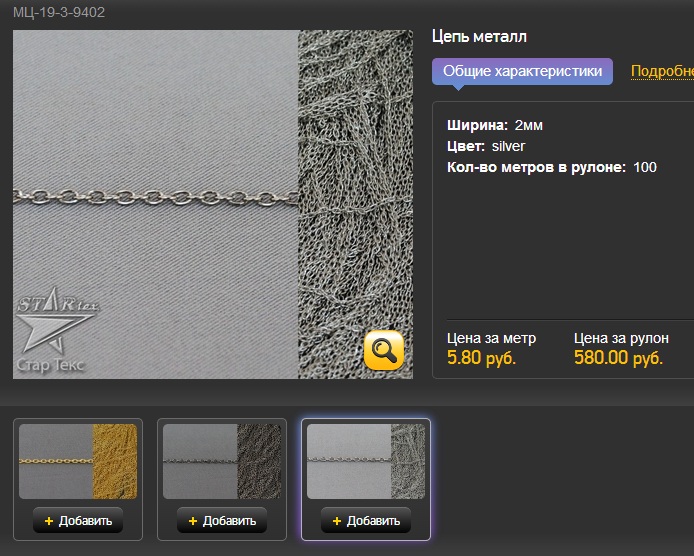Select the gold chain thumbnail
Viewport: 694px width, 556px height.
pyautogui.click(x=78, y=461)
